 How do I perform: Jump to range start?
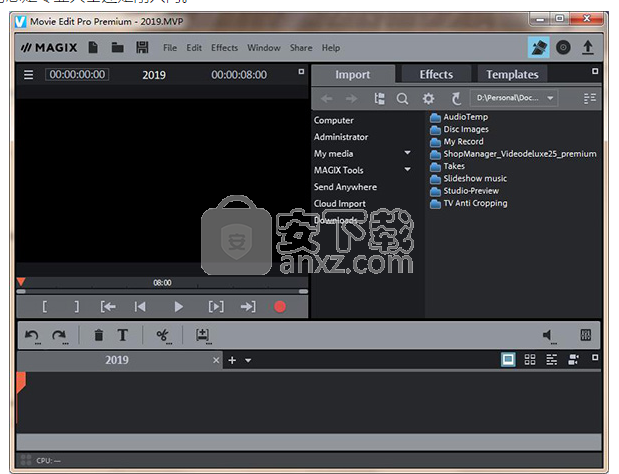[x=108, y=307]
